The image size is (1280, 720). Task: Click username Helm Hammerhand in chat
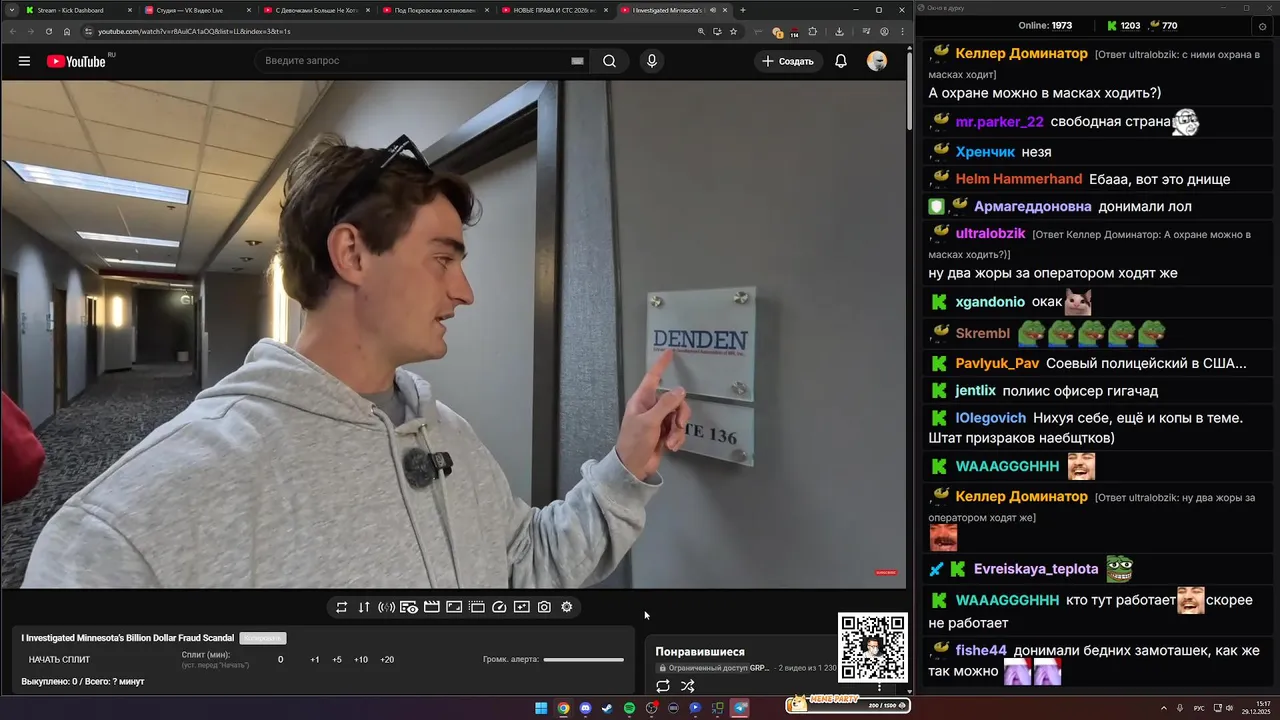(x=1018, y=179)
